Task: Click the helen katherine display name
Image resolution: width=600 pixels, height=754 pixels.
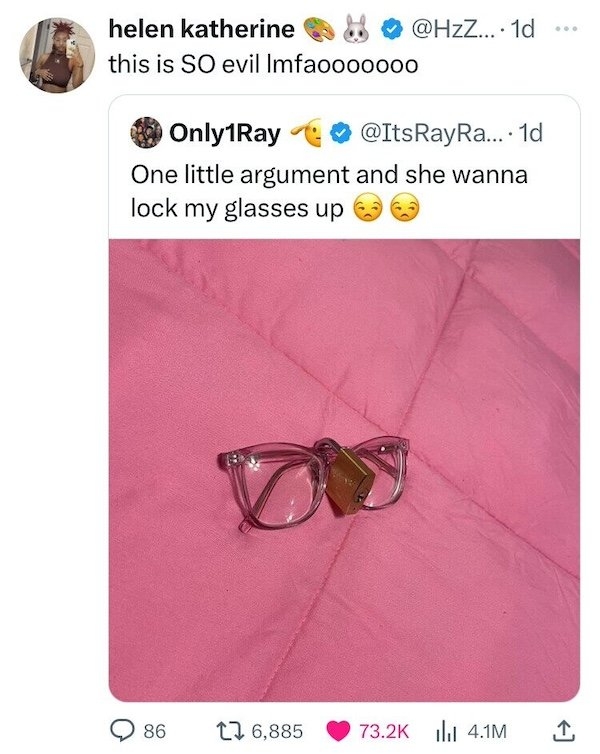Action: 201,29
